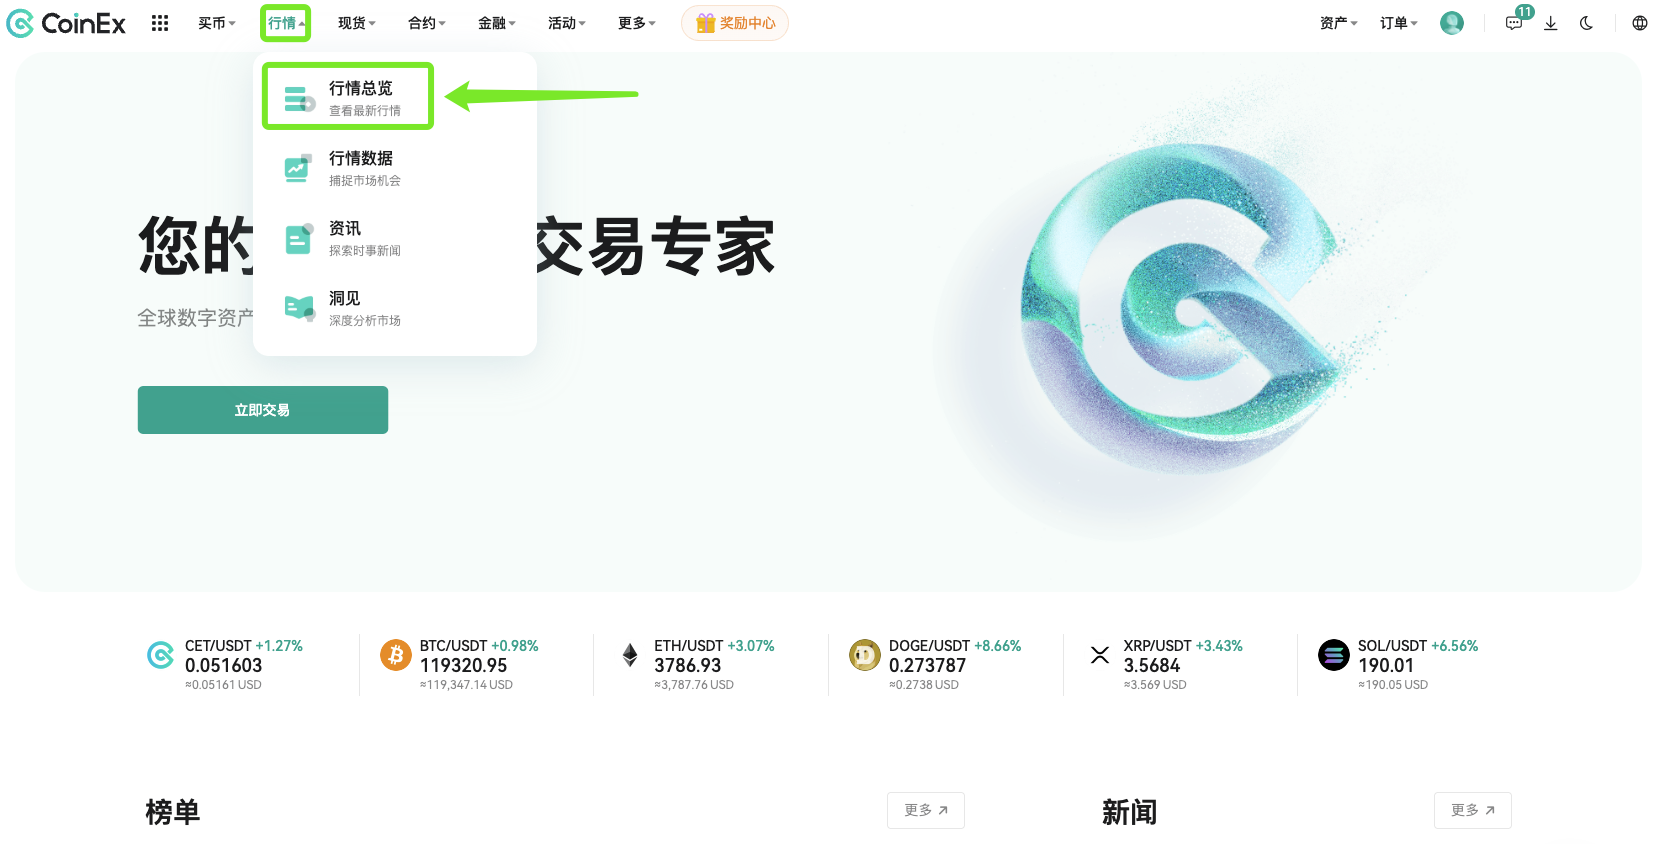Click the 行情总览 menu icon
1660x844 pixels.
click(299, 98)
